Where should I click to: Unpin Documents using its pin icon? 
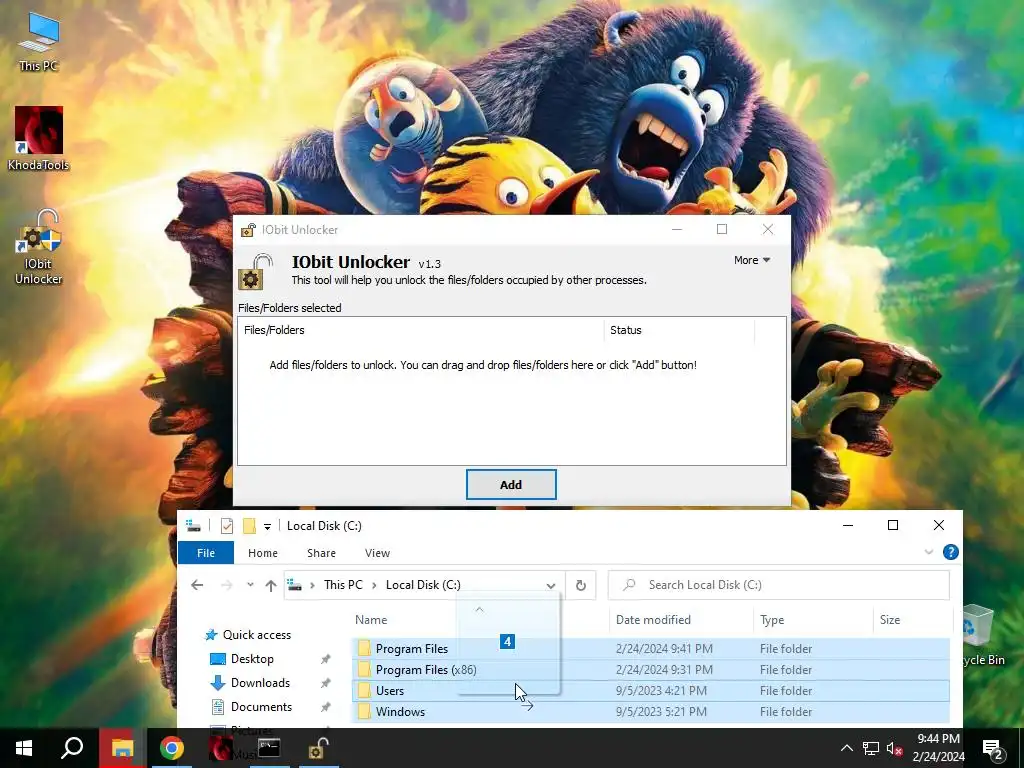pyautogui.click(x=325, y=707)
